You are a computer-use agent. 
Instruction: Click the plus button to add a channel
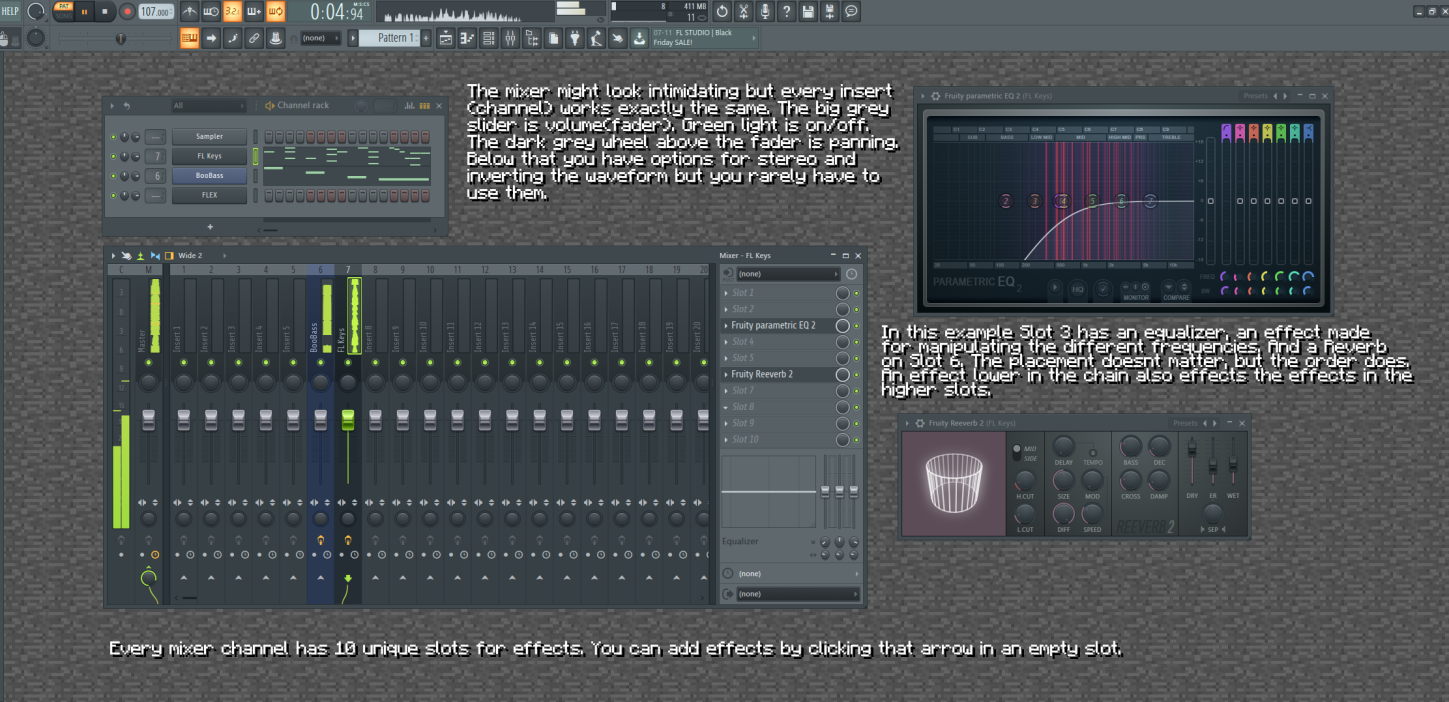(x=209, y=227)
